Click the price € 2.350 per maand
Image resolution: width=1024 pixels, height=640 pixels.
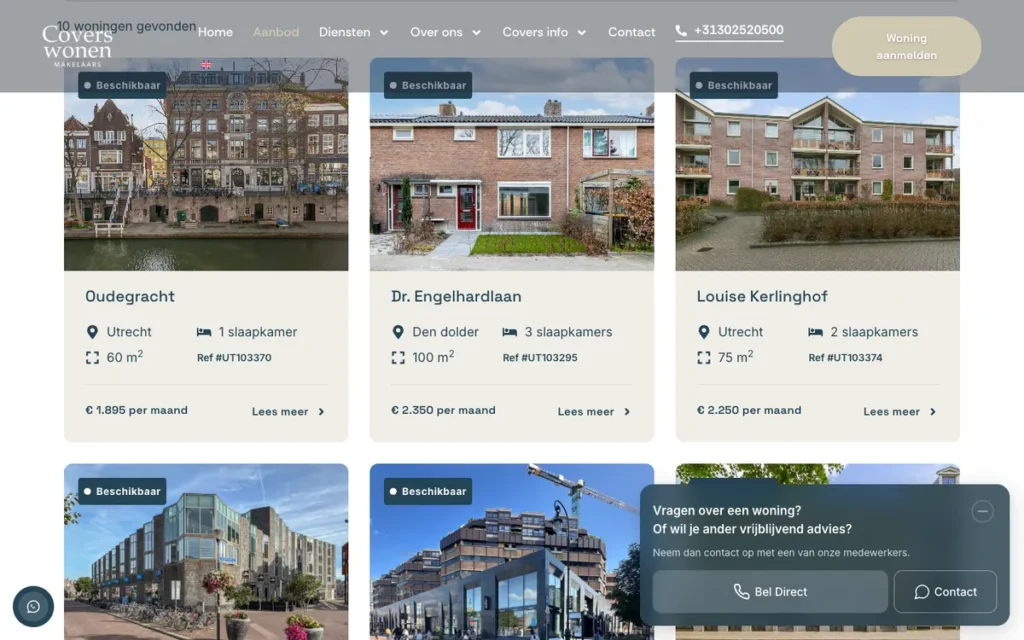point(443,411)
